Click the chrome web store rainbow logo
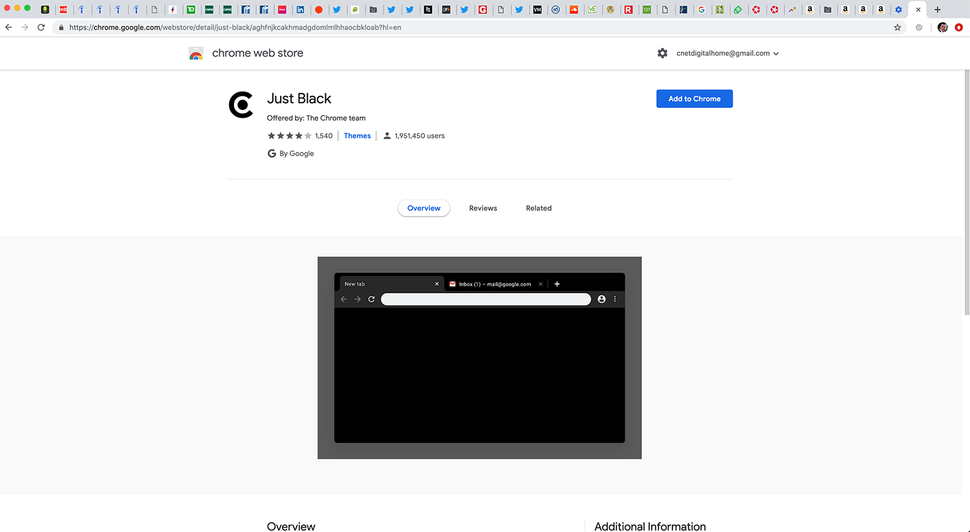The height and width of the screenshot is (532, 970). pyautogui.click(x=196, y=53)
